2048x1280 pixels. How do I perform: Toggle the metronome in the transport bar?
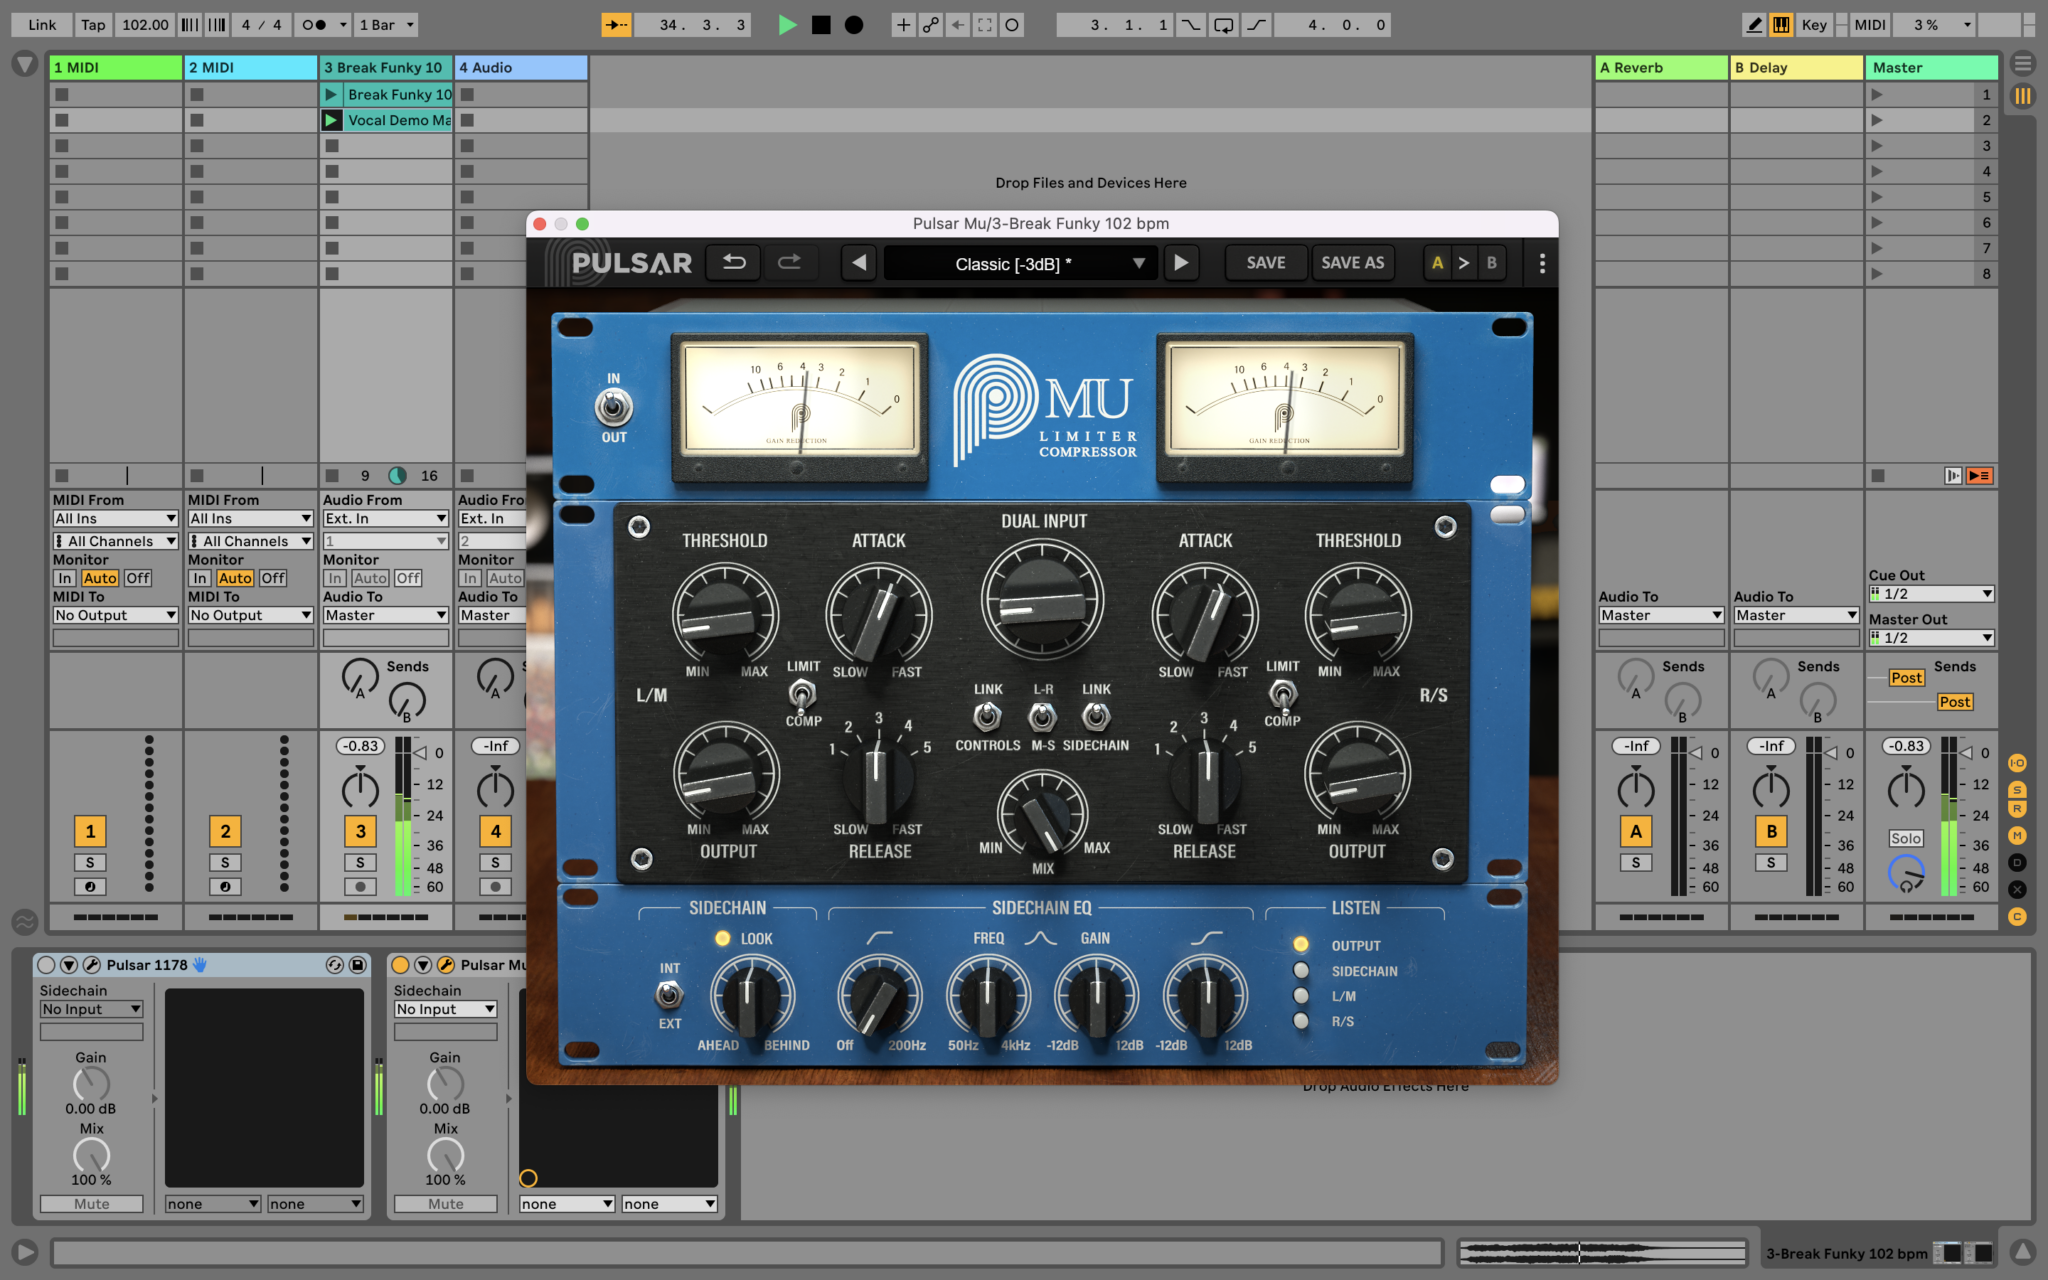(314, 25)
